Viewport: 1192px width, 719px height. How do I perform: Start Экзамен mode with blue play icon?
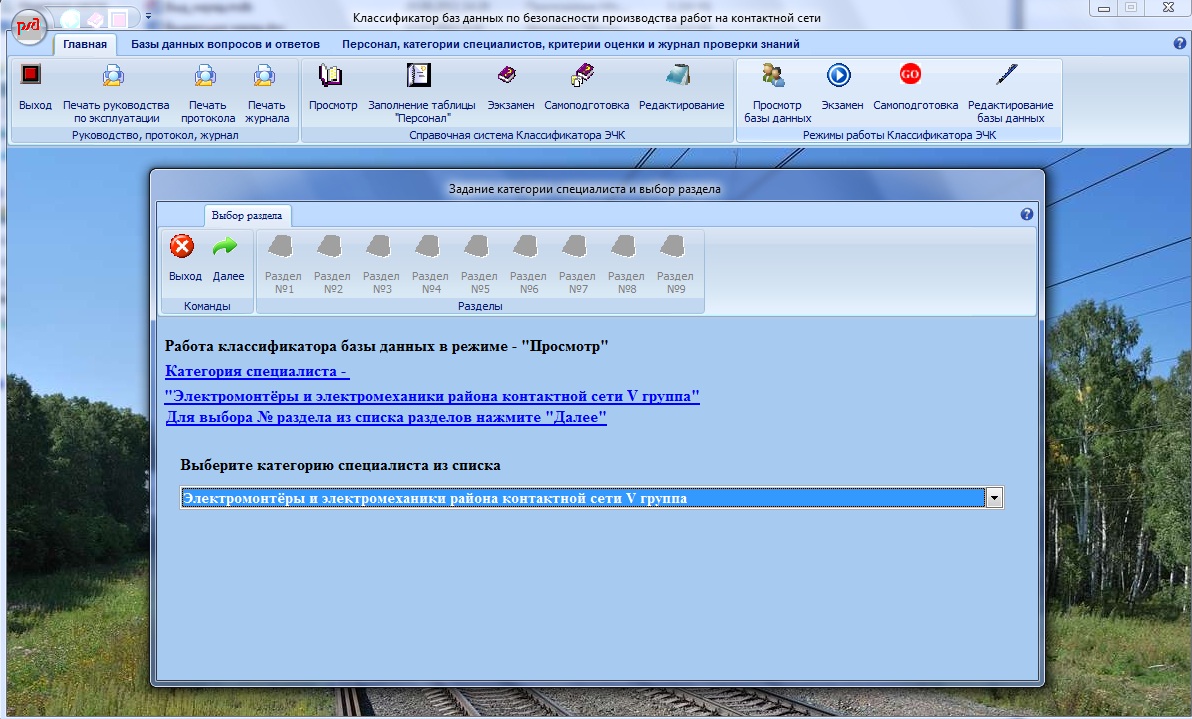pos(841,76)
